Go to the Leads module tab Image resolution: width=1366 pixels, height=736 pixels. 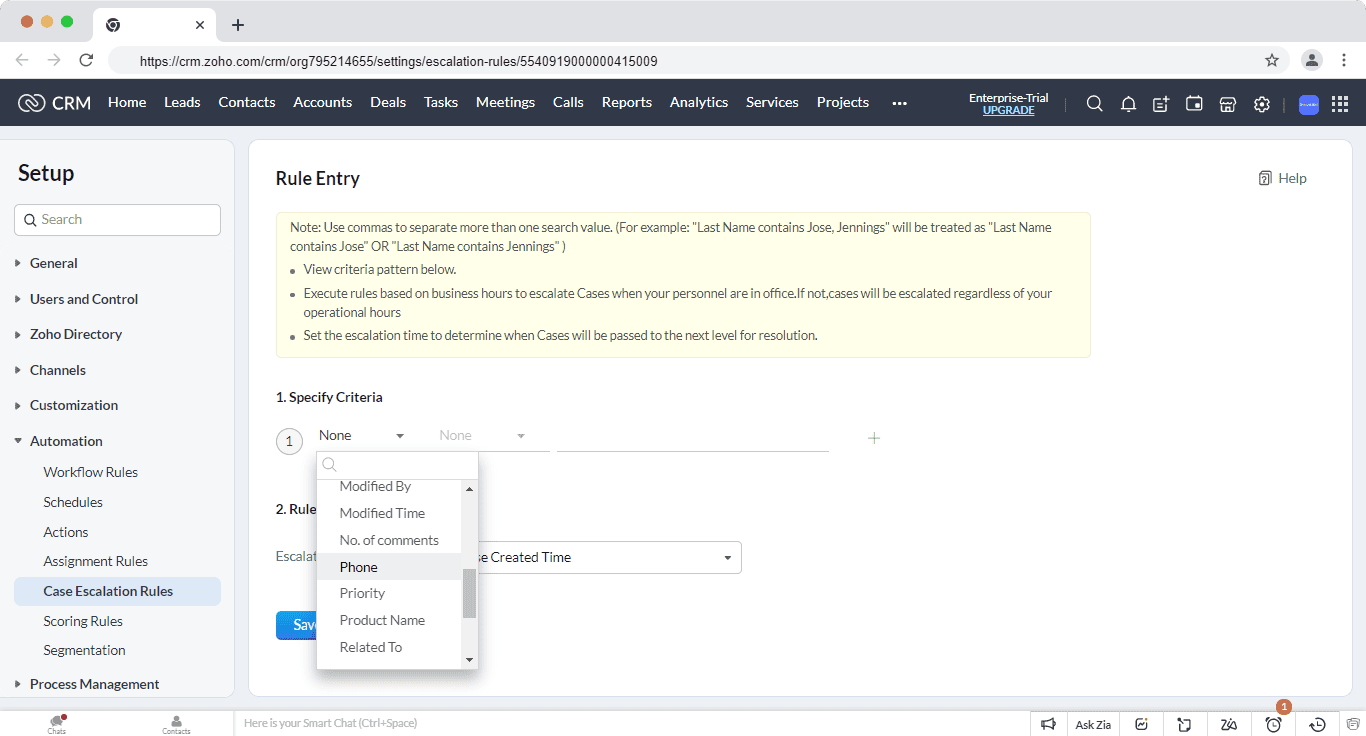click(182, 102)
